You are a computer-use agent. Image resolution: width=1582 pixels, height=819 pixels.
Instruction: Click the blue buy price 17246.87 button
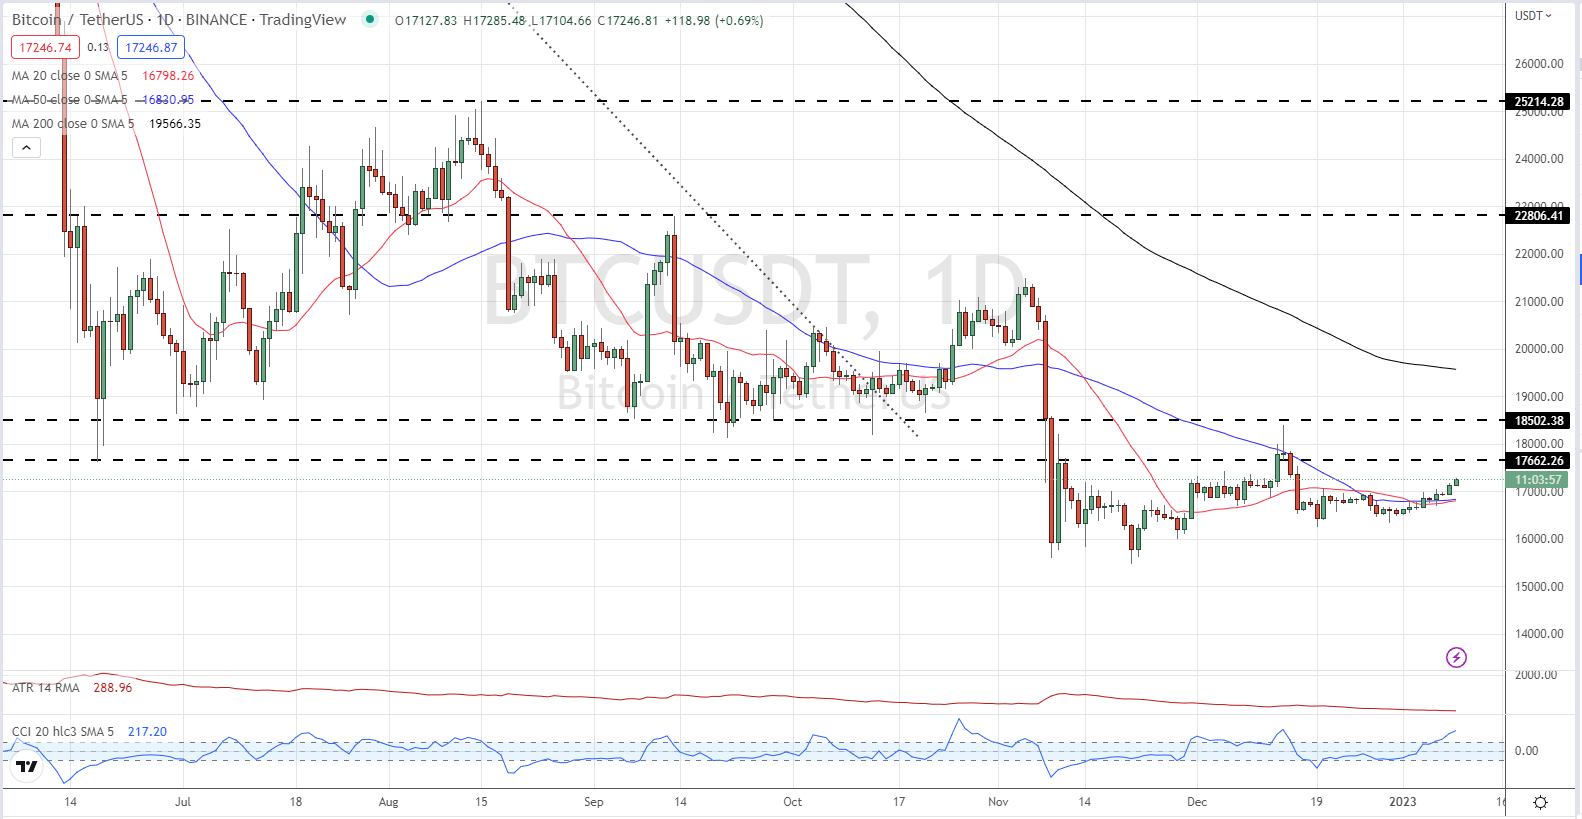pyautogui.click(x=151, y=47)
